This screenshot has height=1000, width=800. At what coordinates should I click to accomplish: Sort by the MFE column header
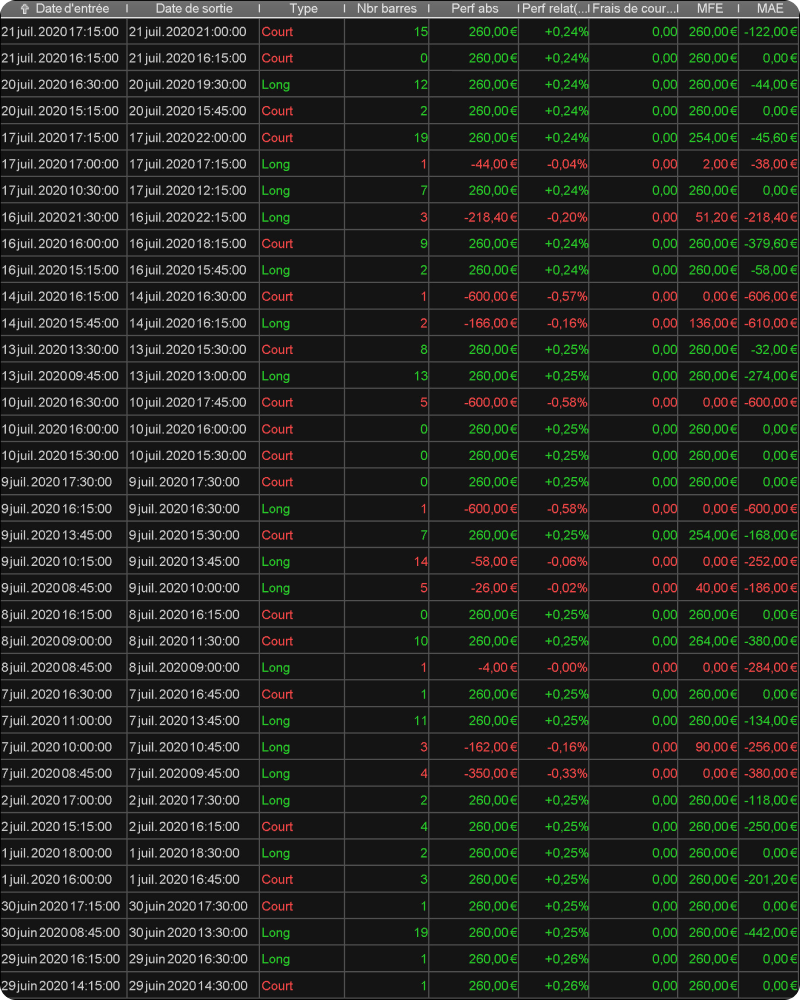(709, 8)
